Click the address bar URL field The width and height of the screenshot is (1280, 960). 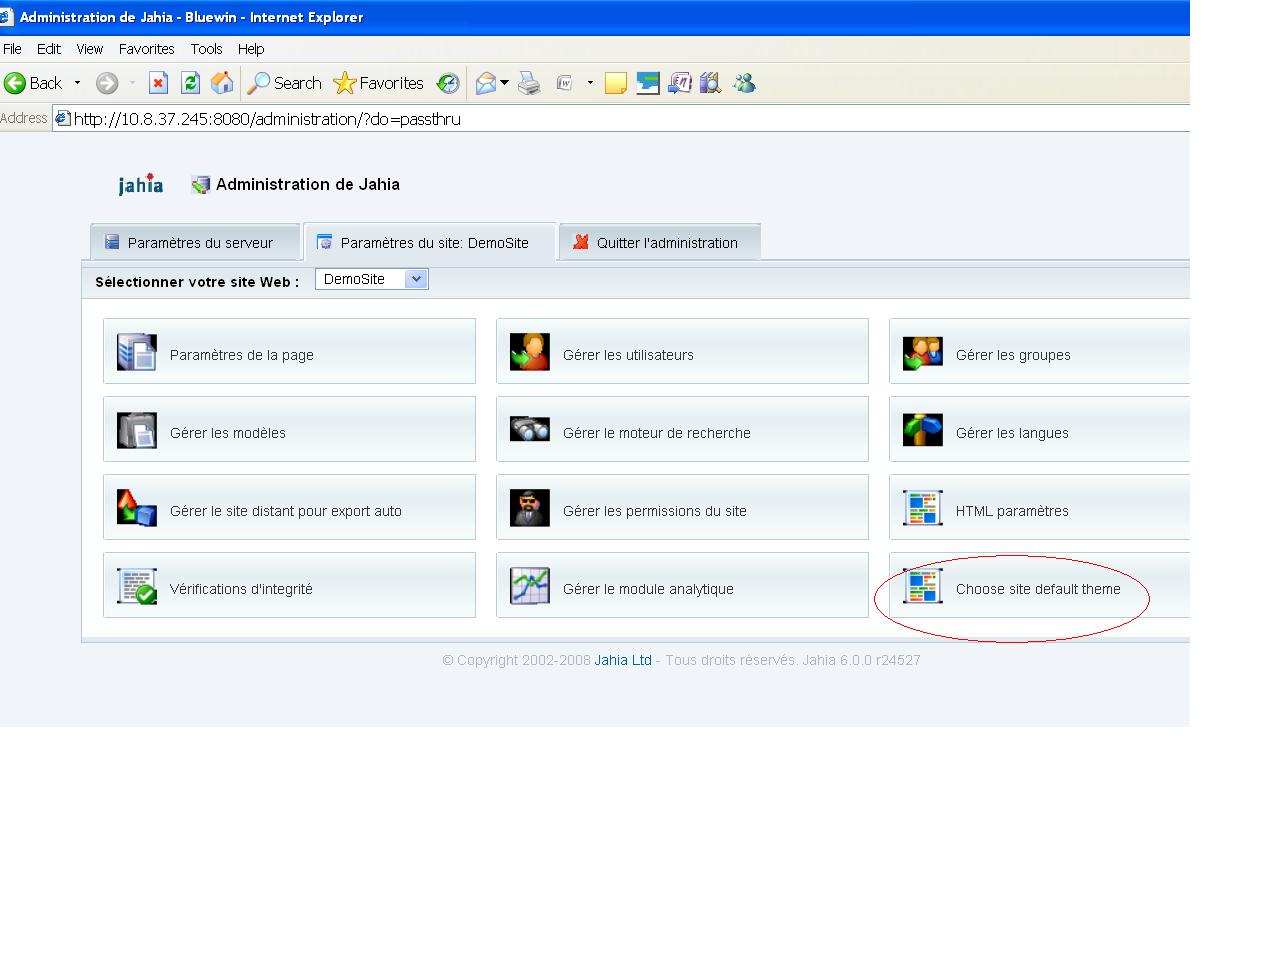620,119
